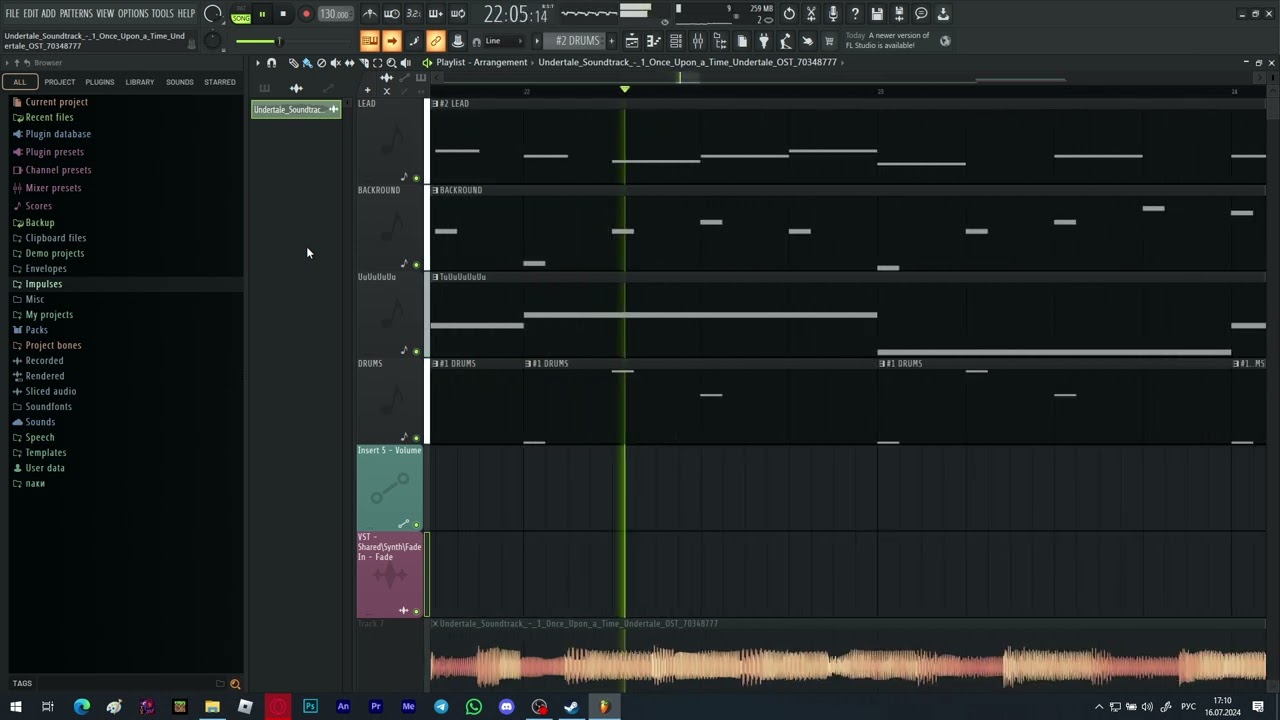This screenshot has height=720, width=1280.
Task: Toggle overdub mode icon
Action: tap(436, 14)
